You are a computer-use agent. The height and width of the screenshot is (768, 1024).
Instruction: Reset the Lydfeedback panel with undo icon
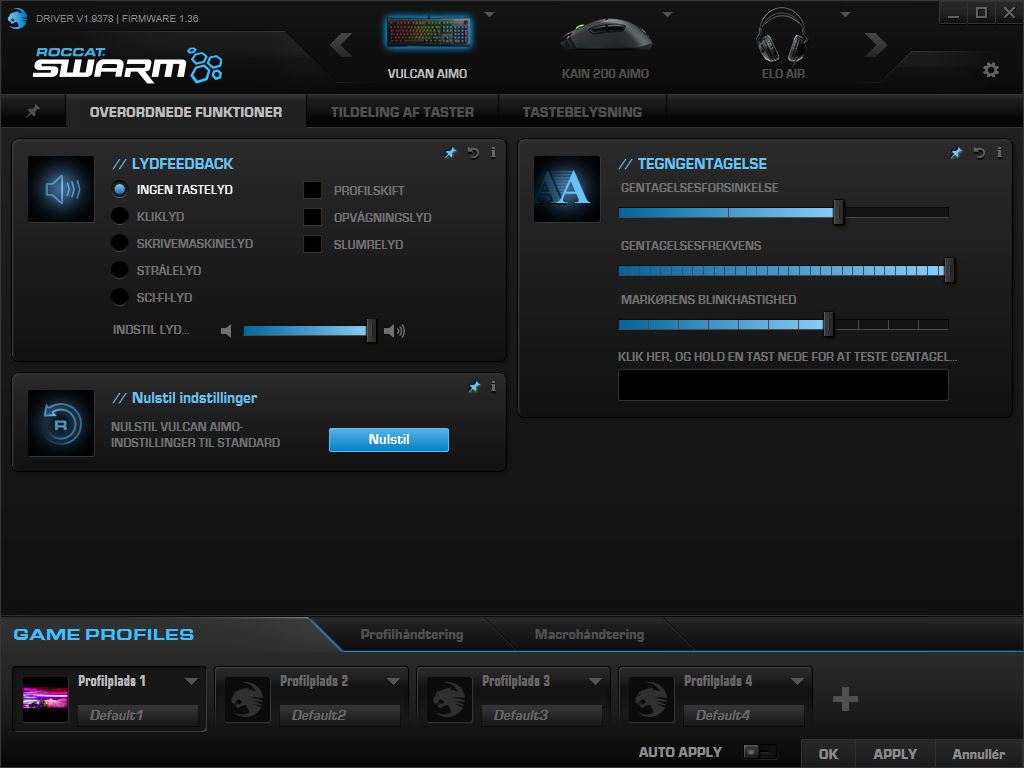click(473, 153)
